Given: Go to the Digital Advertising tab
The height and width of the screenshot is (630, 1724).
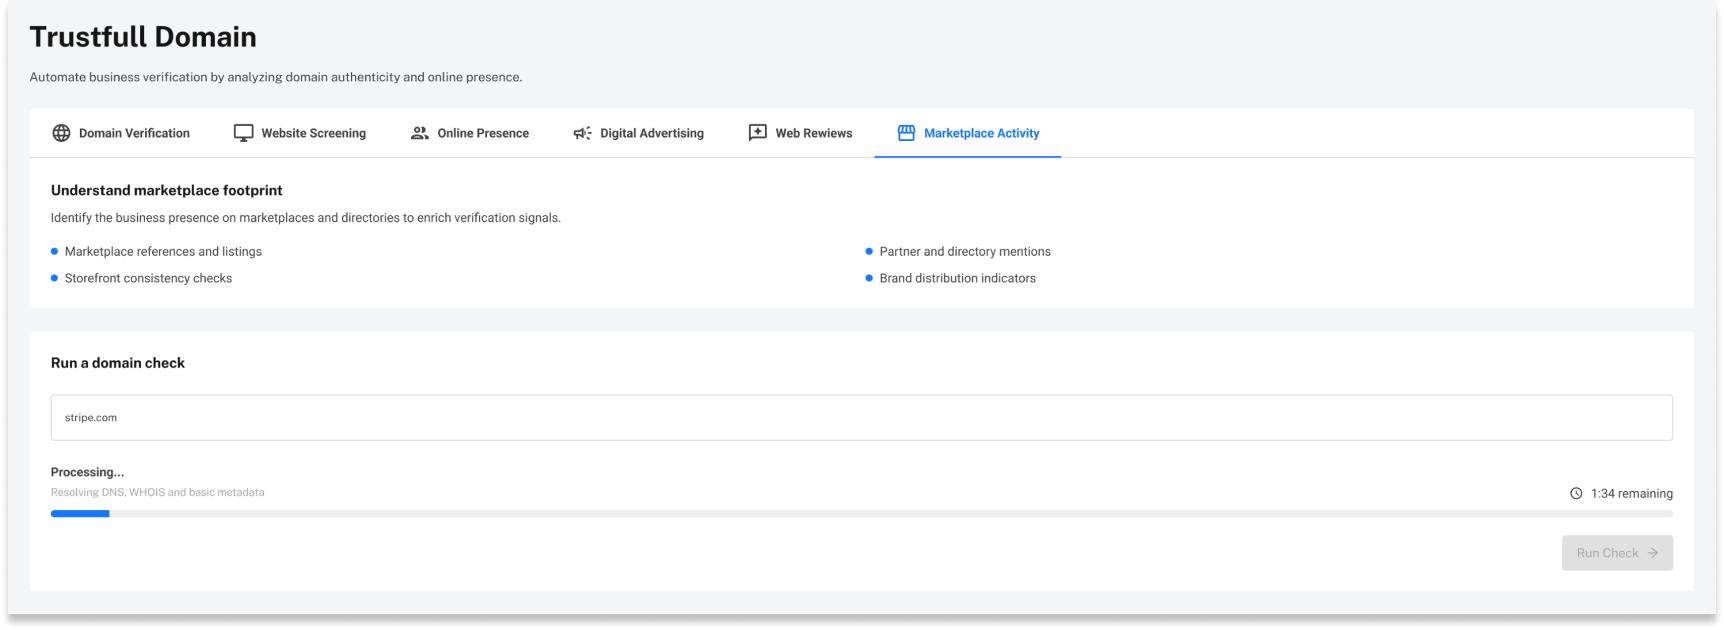Looking at the screenshot, I should pyautogui.click(x=638, y=133).
